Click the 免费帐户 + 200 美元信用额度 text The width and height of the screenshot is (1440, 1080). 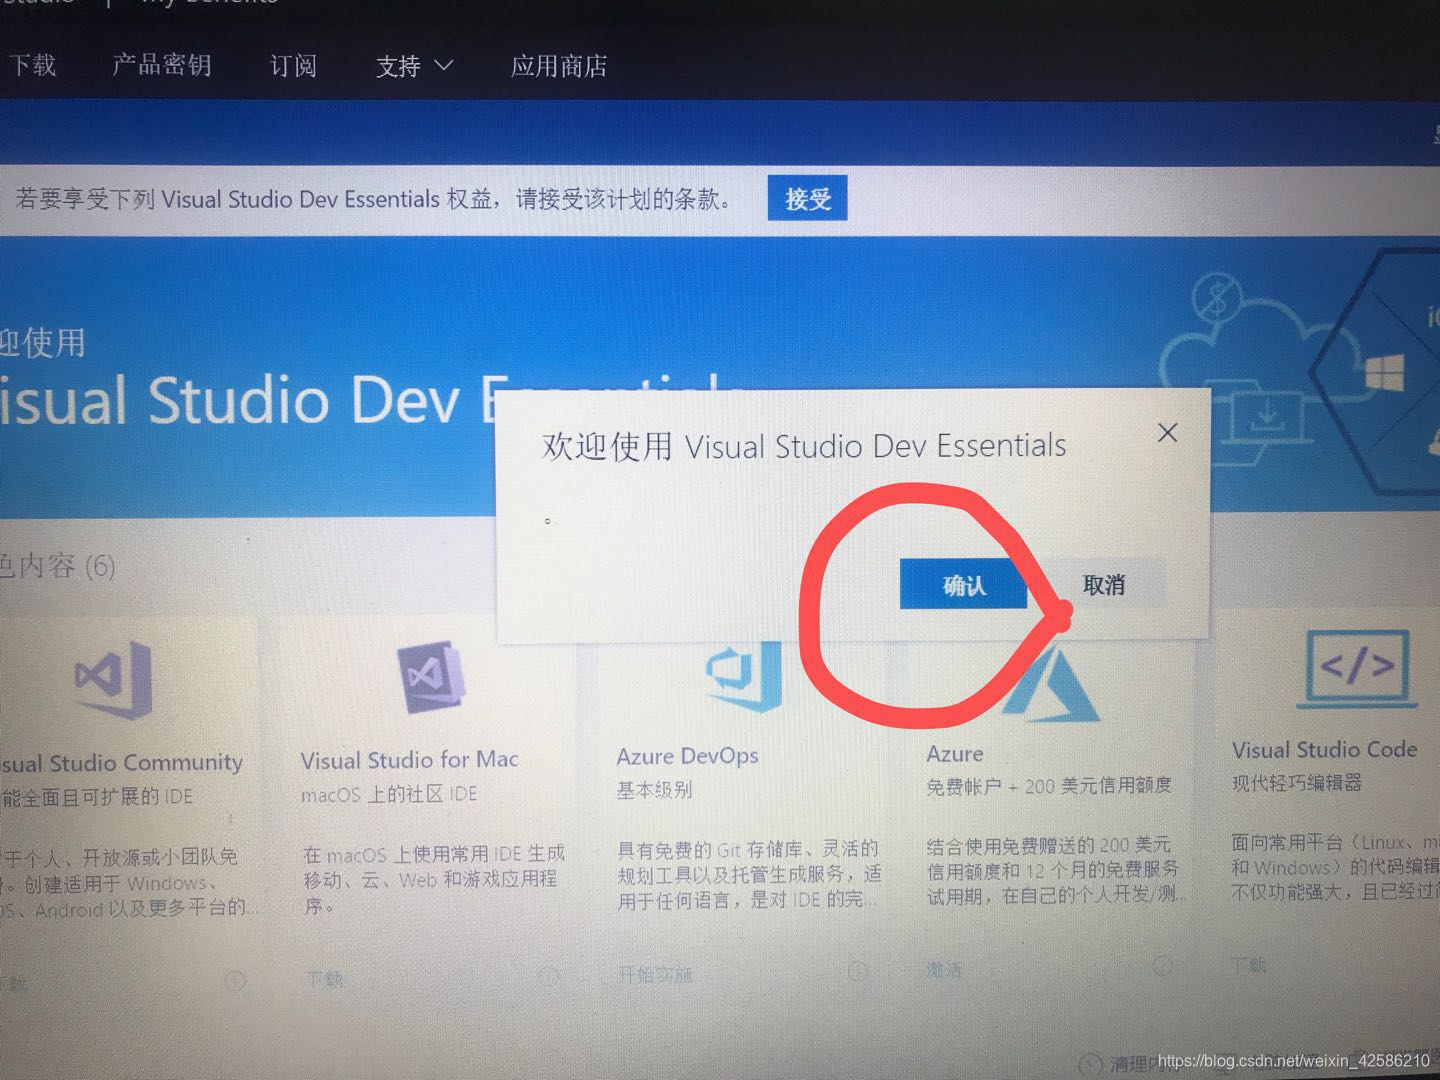[1049, 786]
